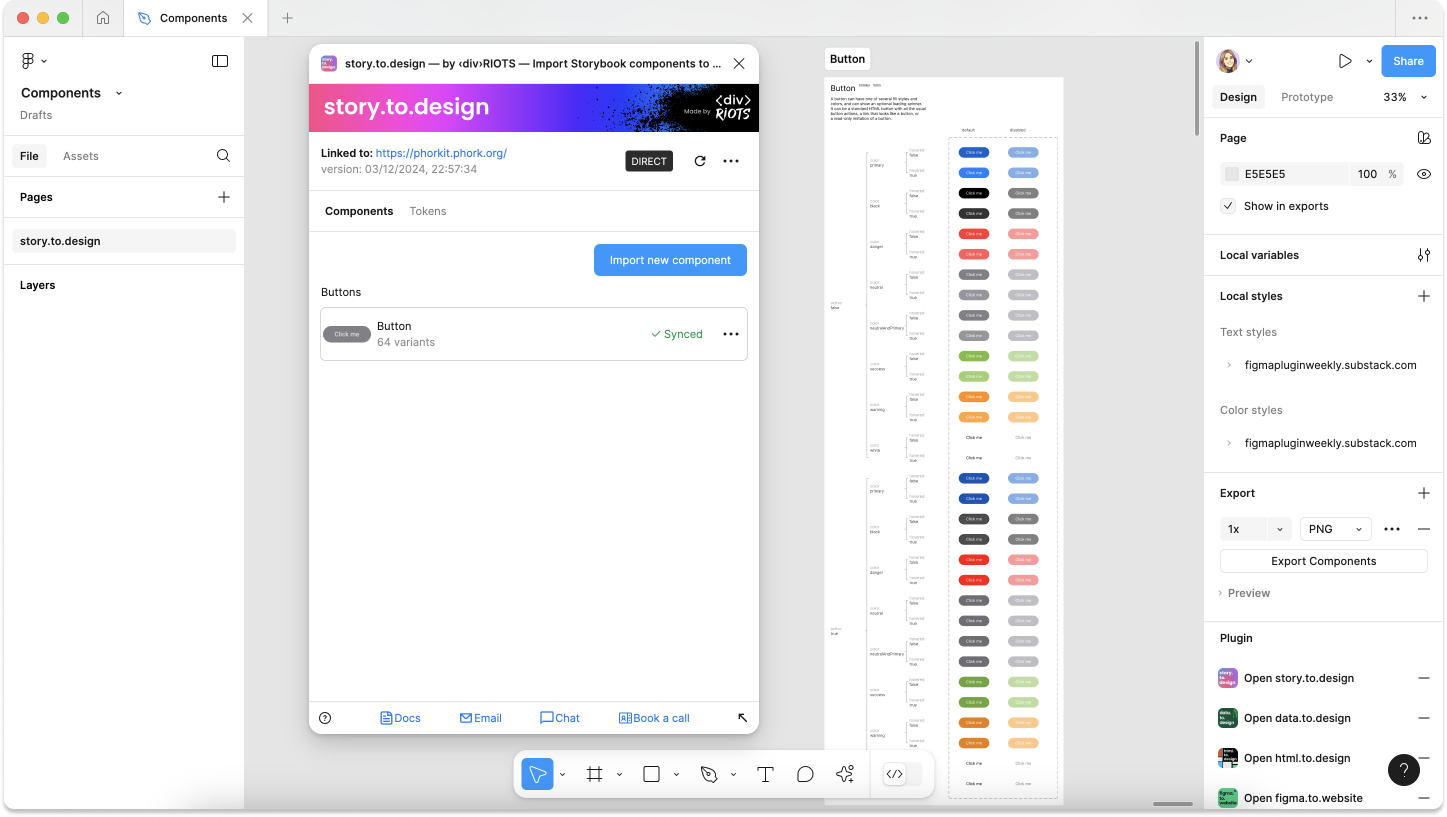
Task: Click Export Components button
Action: 1323,561
